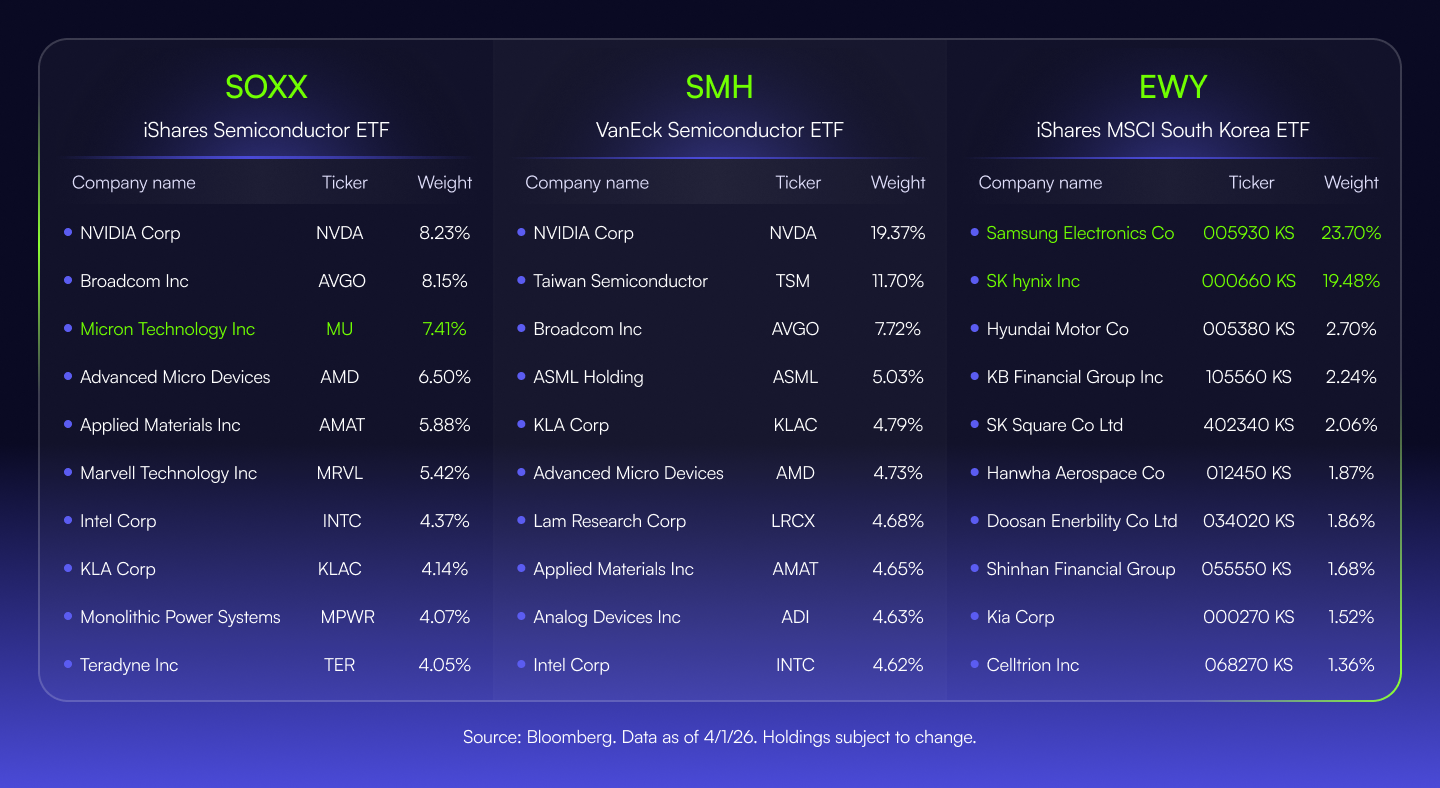The height and width of the screenshot is (788, 1440).
Task: Click the bullet next to SK hynix Inc
Action: pyautogui.click(x=974, y=281)
